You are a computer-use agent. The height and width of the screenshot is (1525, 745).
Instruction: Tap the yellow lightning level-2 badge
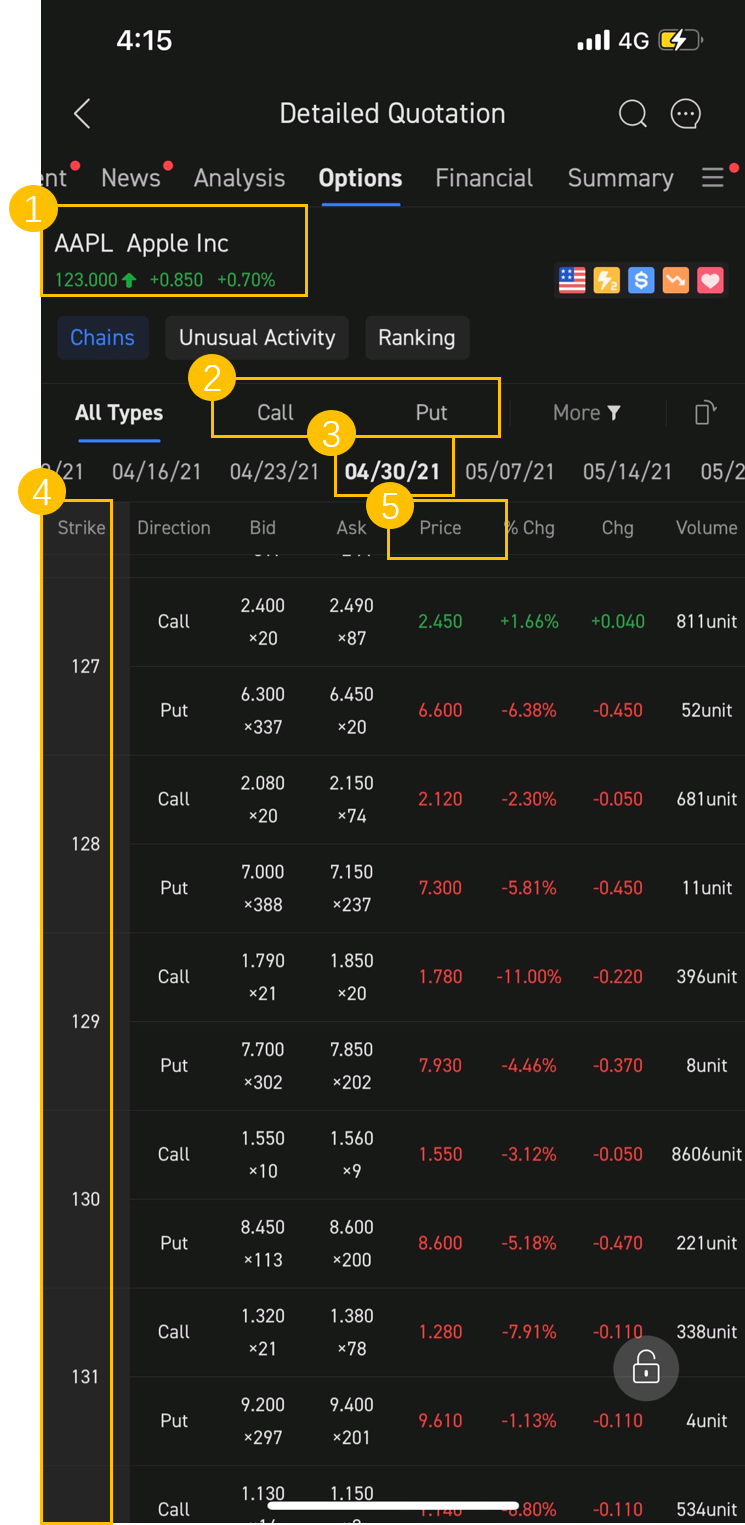pyautogui.click(x=606, y=280)
